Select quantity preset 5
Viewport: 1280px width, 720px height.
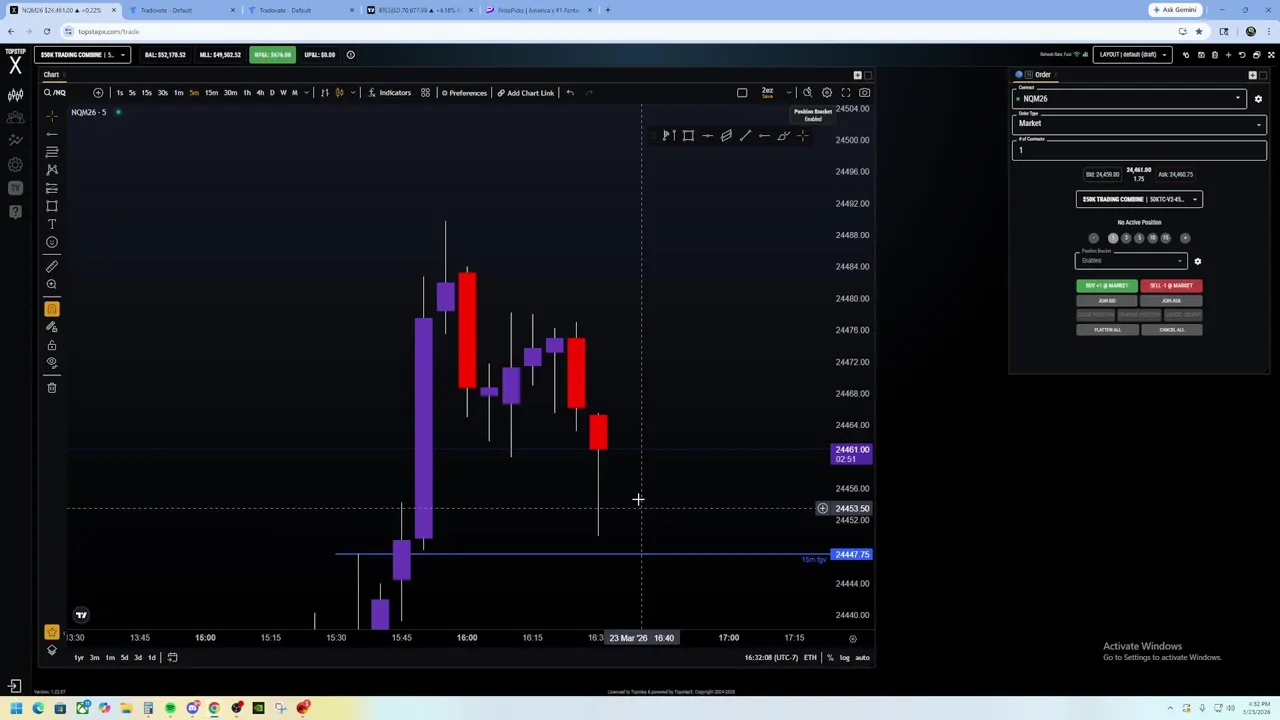1139,238
